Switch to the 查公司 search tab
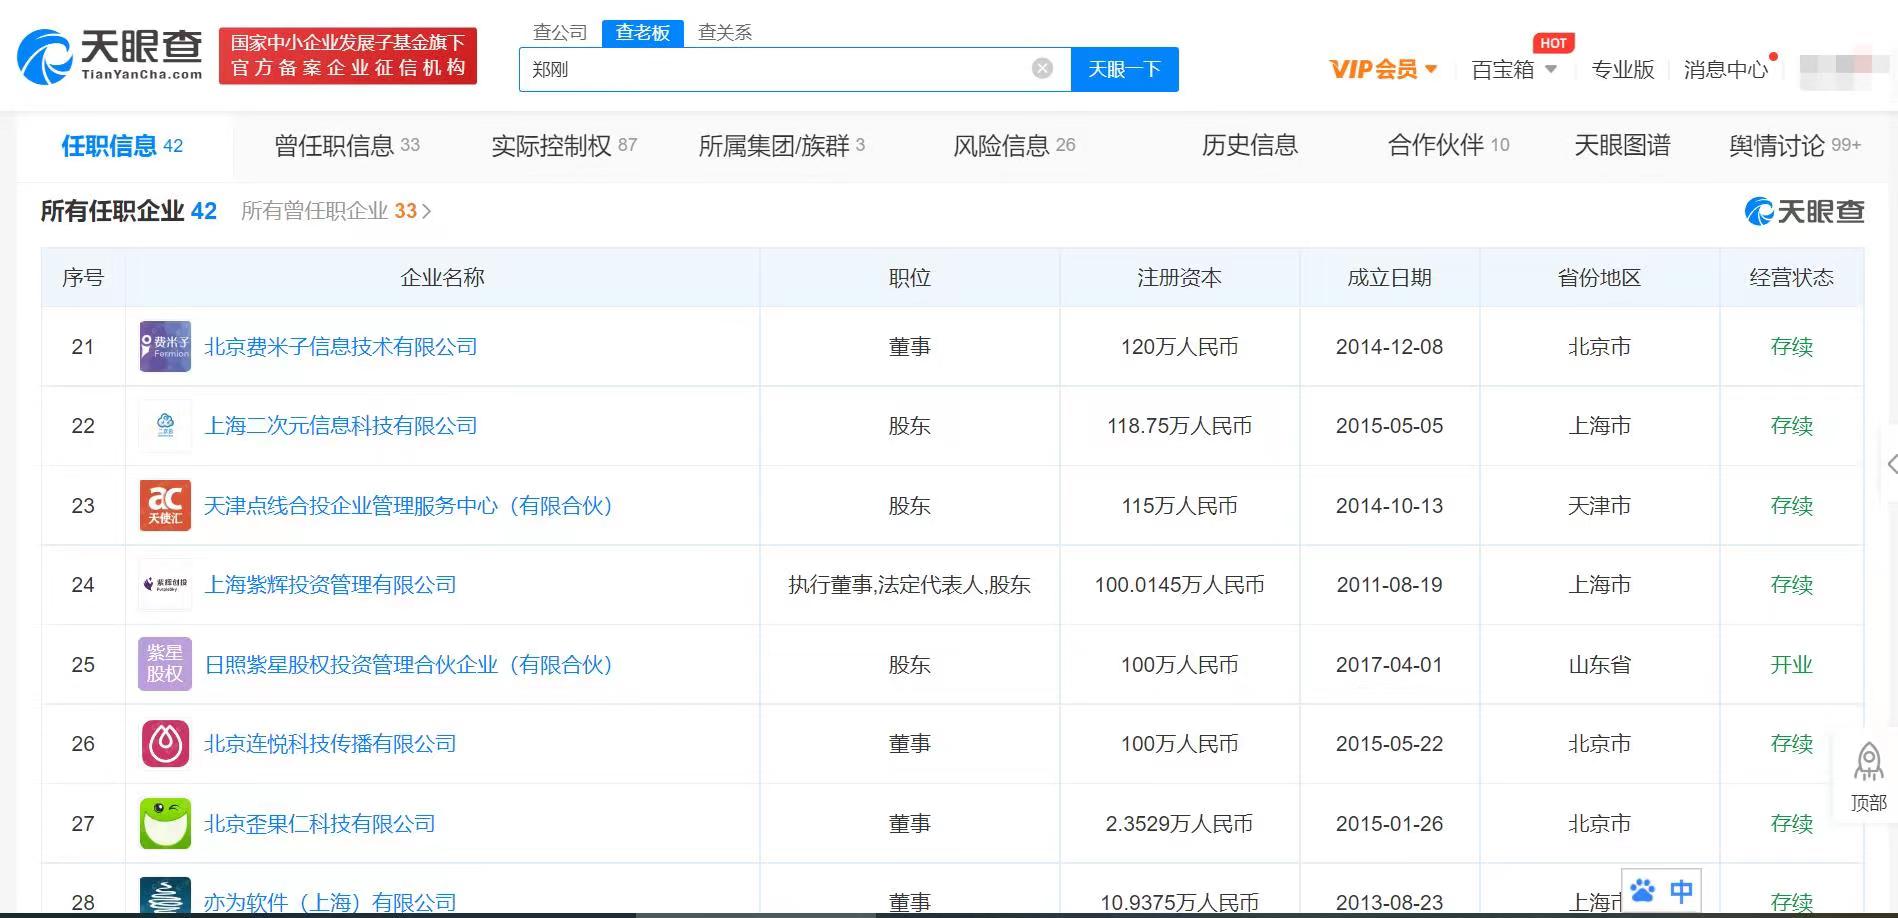 (560, 32)
